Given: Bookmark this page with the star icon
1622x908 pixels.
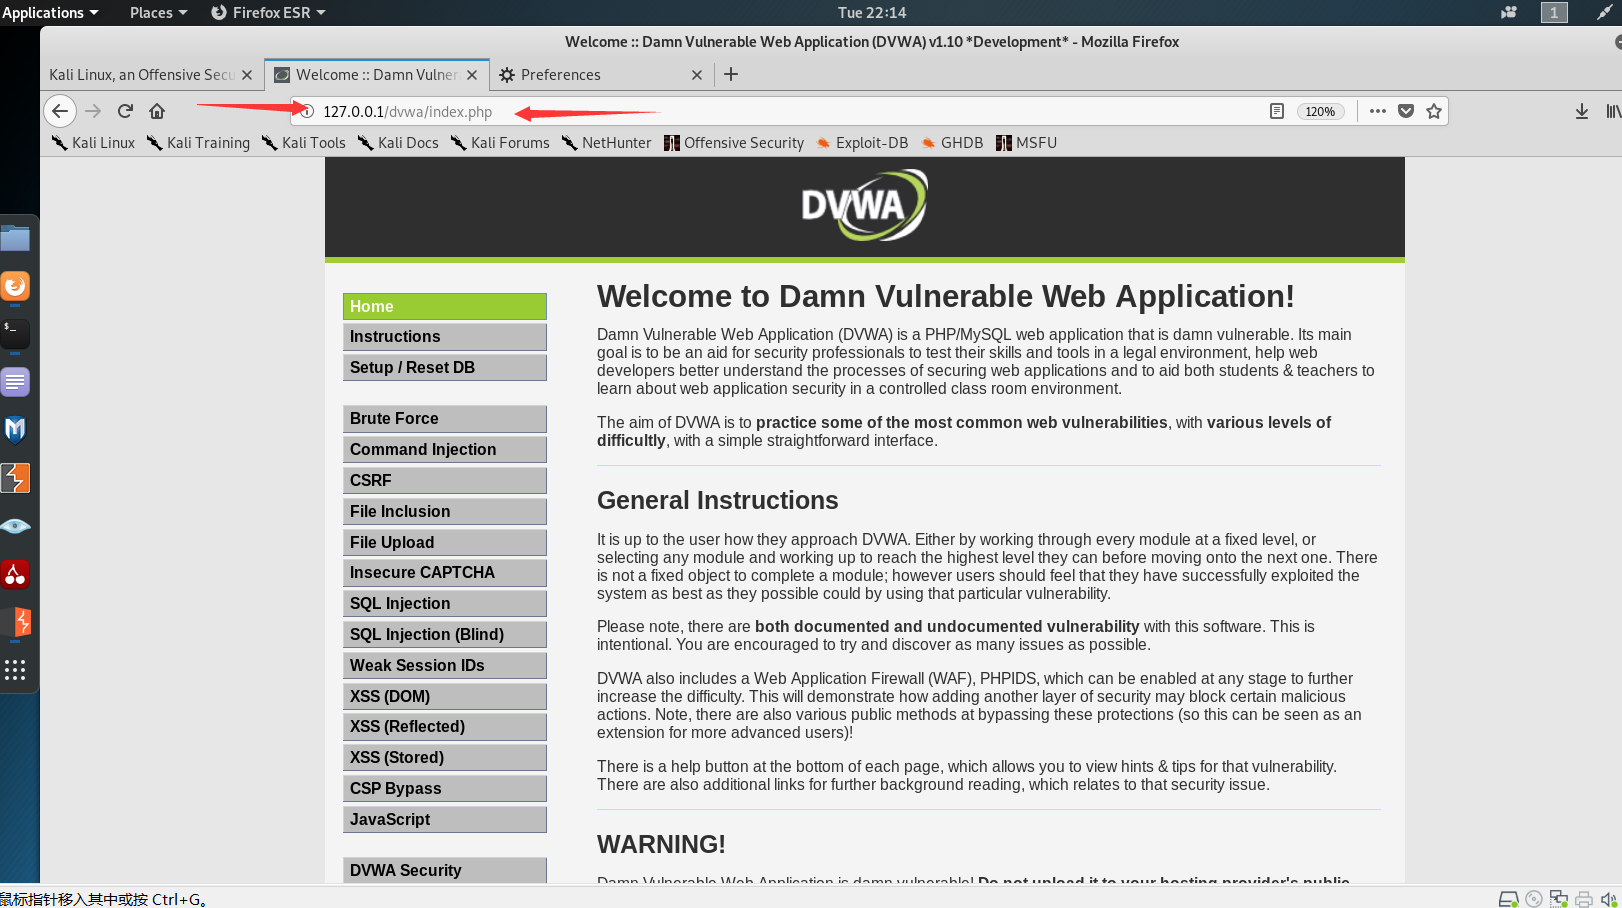Looking at the screenshot, I should click(x=1435, y=111).
